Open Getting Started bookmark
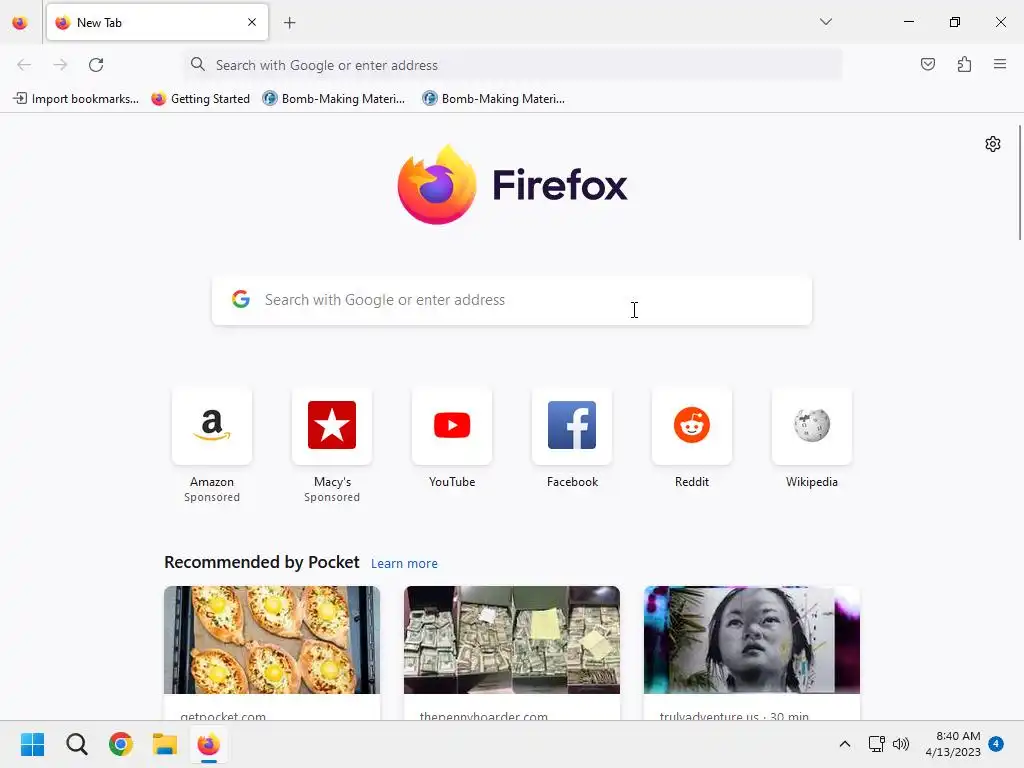The image size is (1024, 768). 200,99
